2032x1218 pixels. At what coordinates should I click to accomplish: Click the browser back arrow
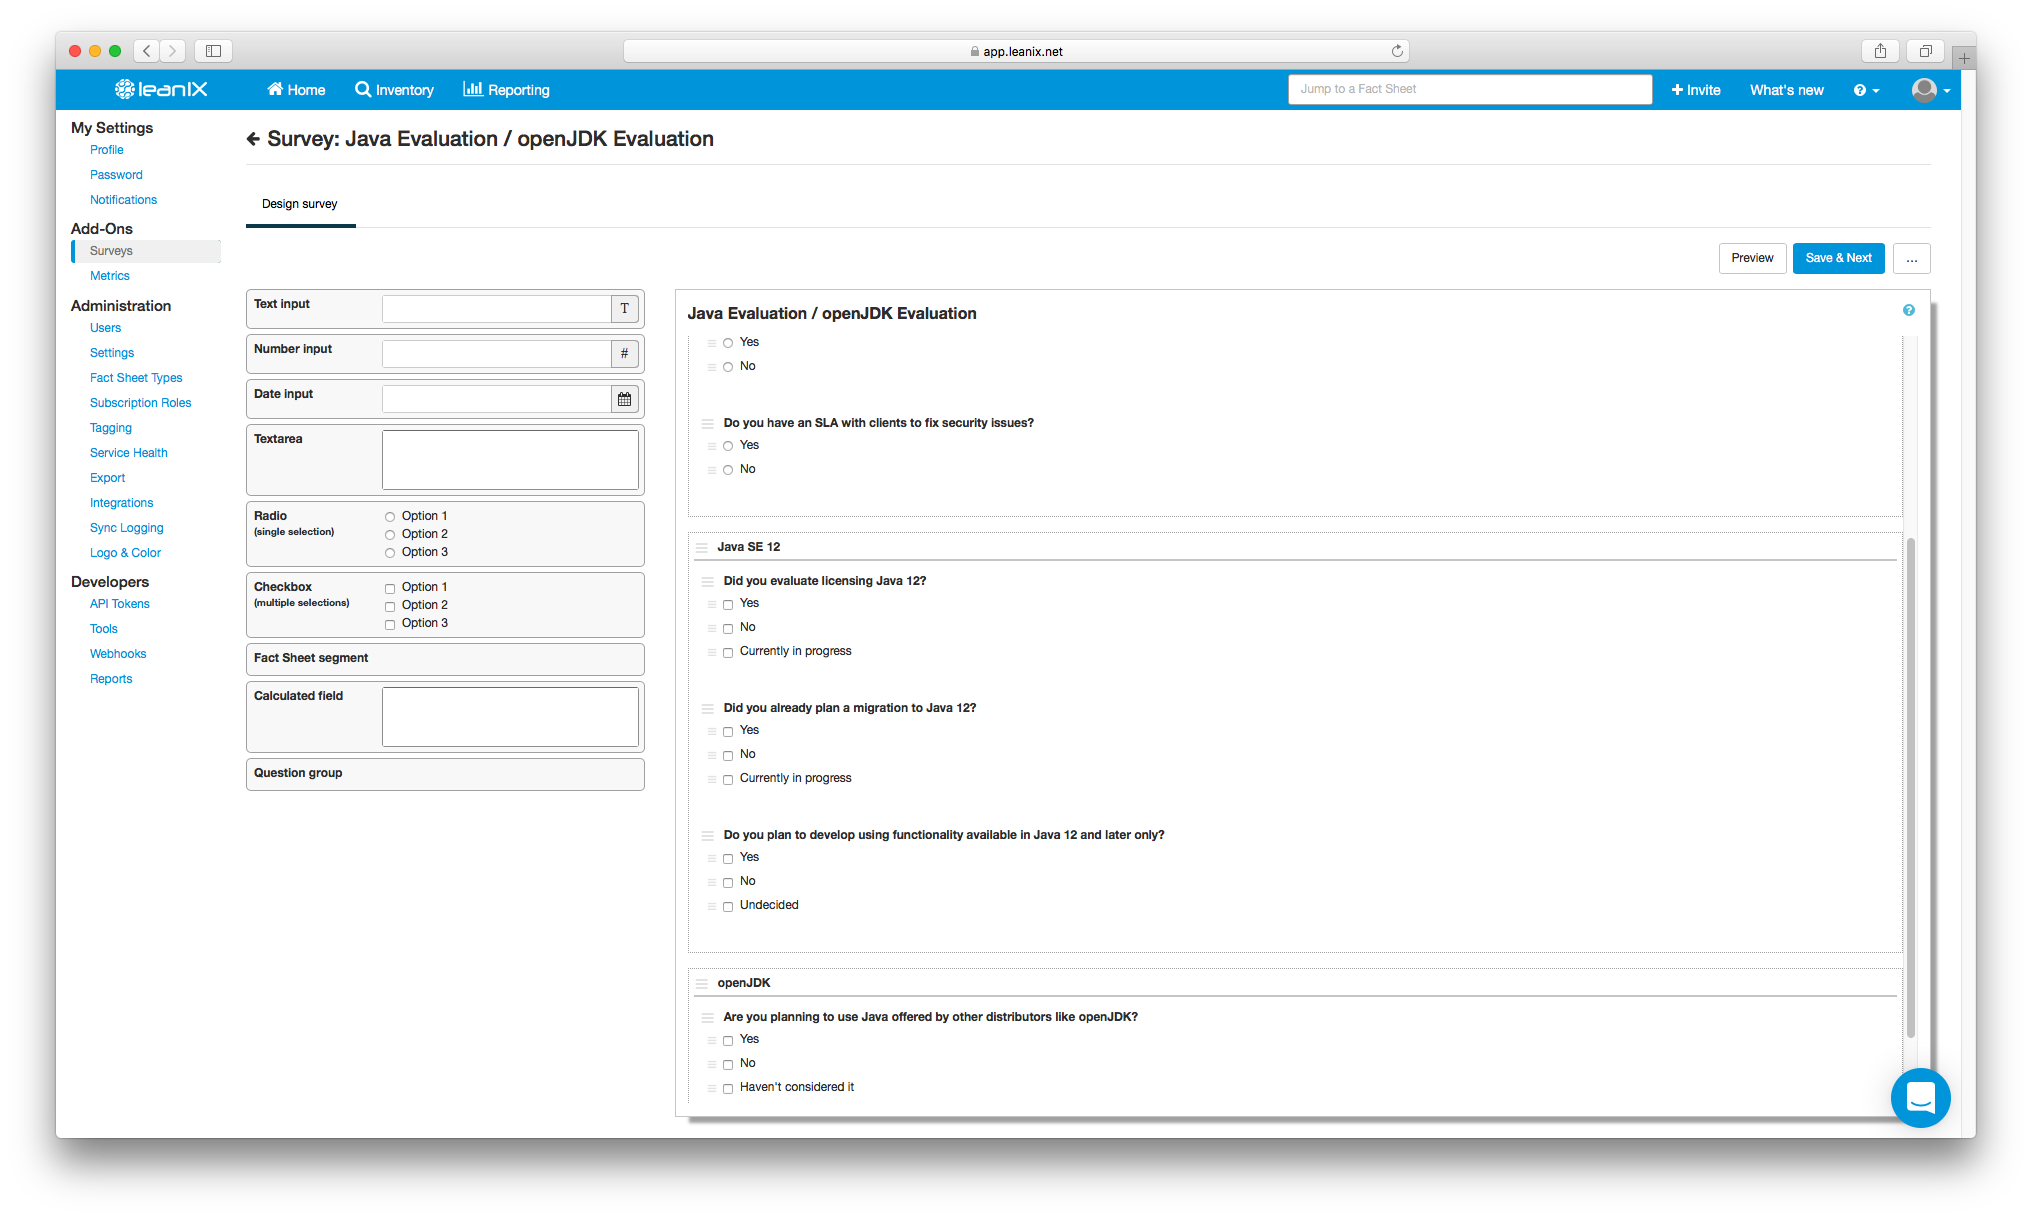146,51
